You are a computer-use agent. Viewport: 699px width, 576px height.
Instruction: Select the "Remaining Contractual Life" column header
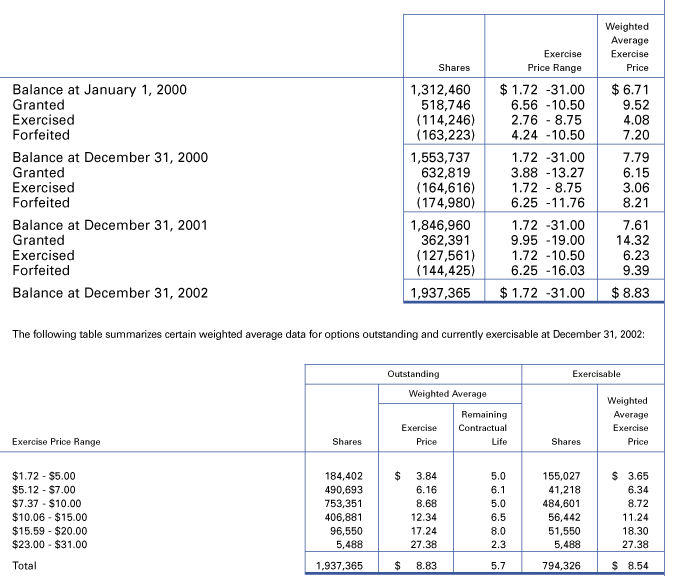pyautogui.click(x=484, y=427)
